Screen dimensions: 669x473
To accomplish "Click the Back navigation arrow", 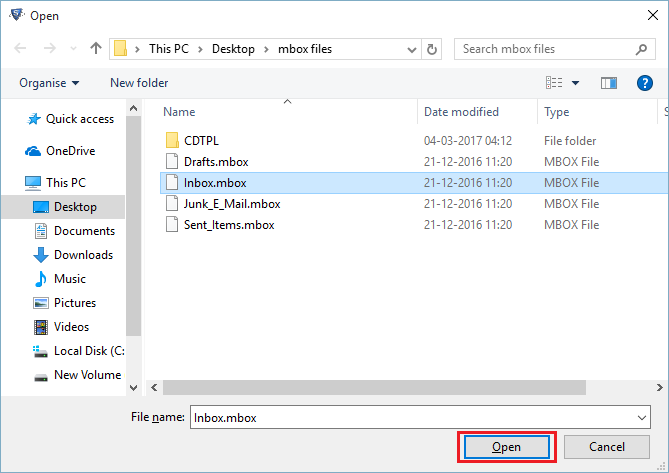I will [x=20, y=49].
